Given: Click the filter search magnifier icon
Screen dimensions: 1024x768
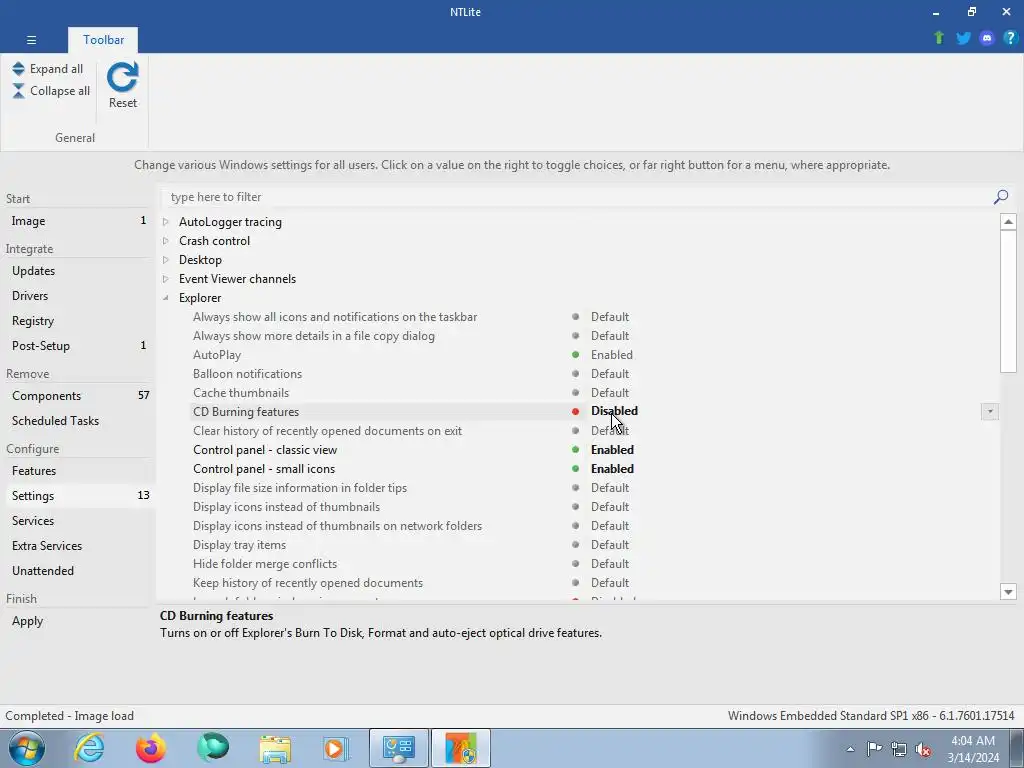Looking at the screenshot, I should point(1000,197).
